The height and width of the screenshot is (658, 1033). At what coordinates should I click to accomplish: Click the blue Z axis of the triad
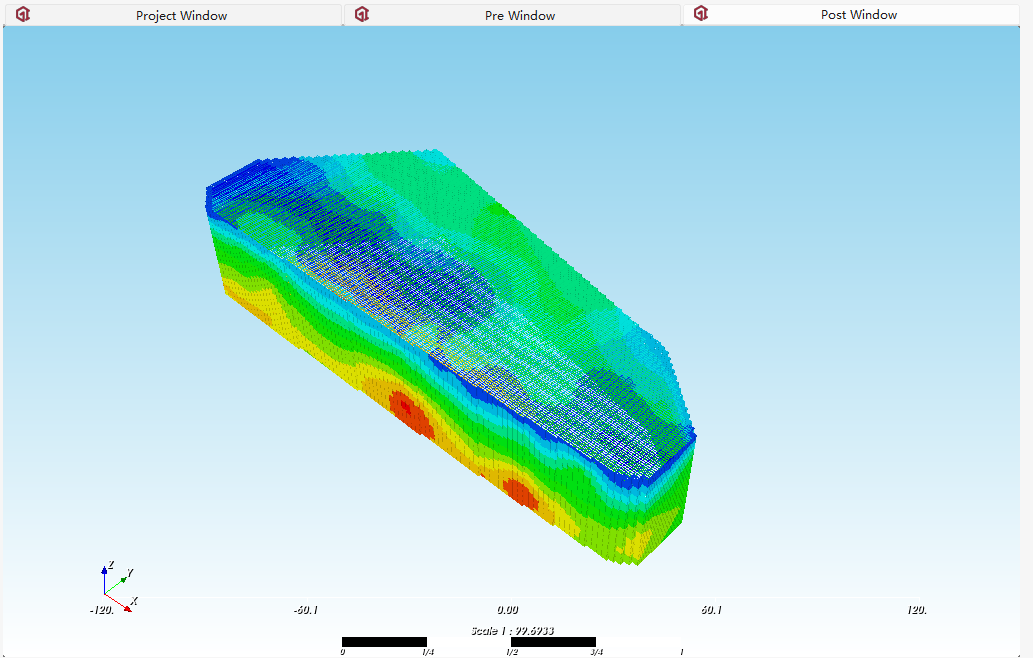(104, 579)
